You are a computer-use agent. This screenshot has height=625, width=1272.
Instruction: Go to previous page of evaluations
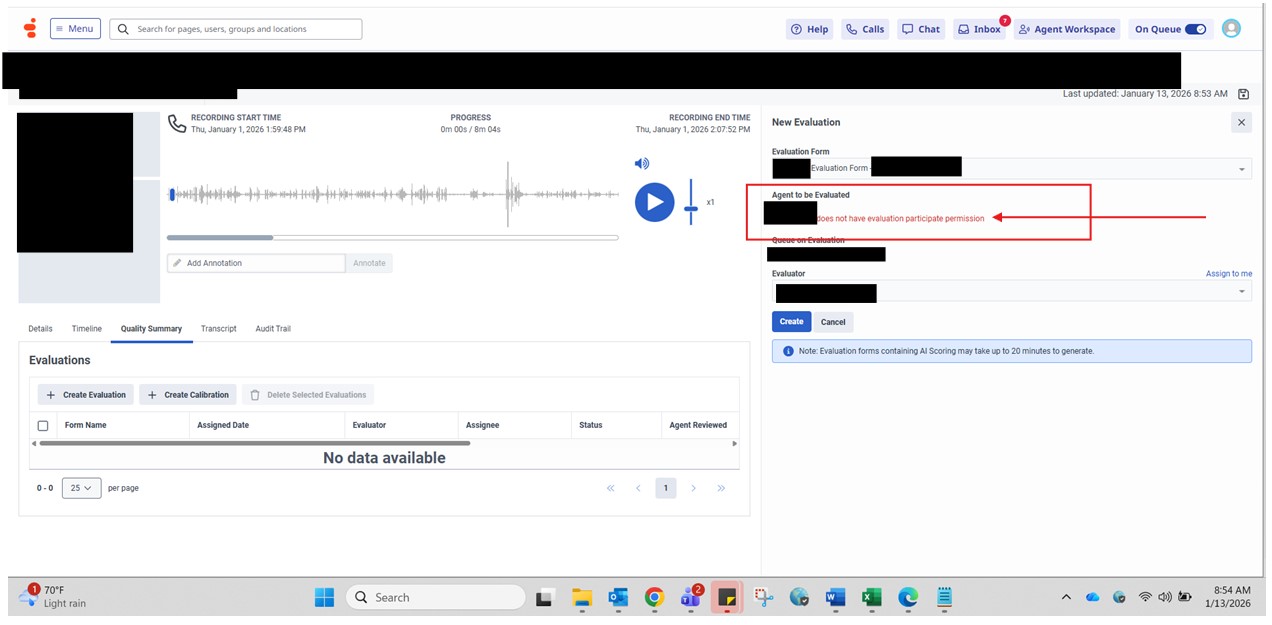click(x=638, y=488)
